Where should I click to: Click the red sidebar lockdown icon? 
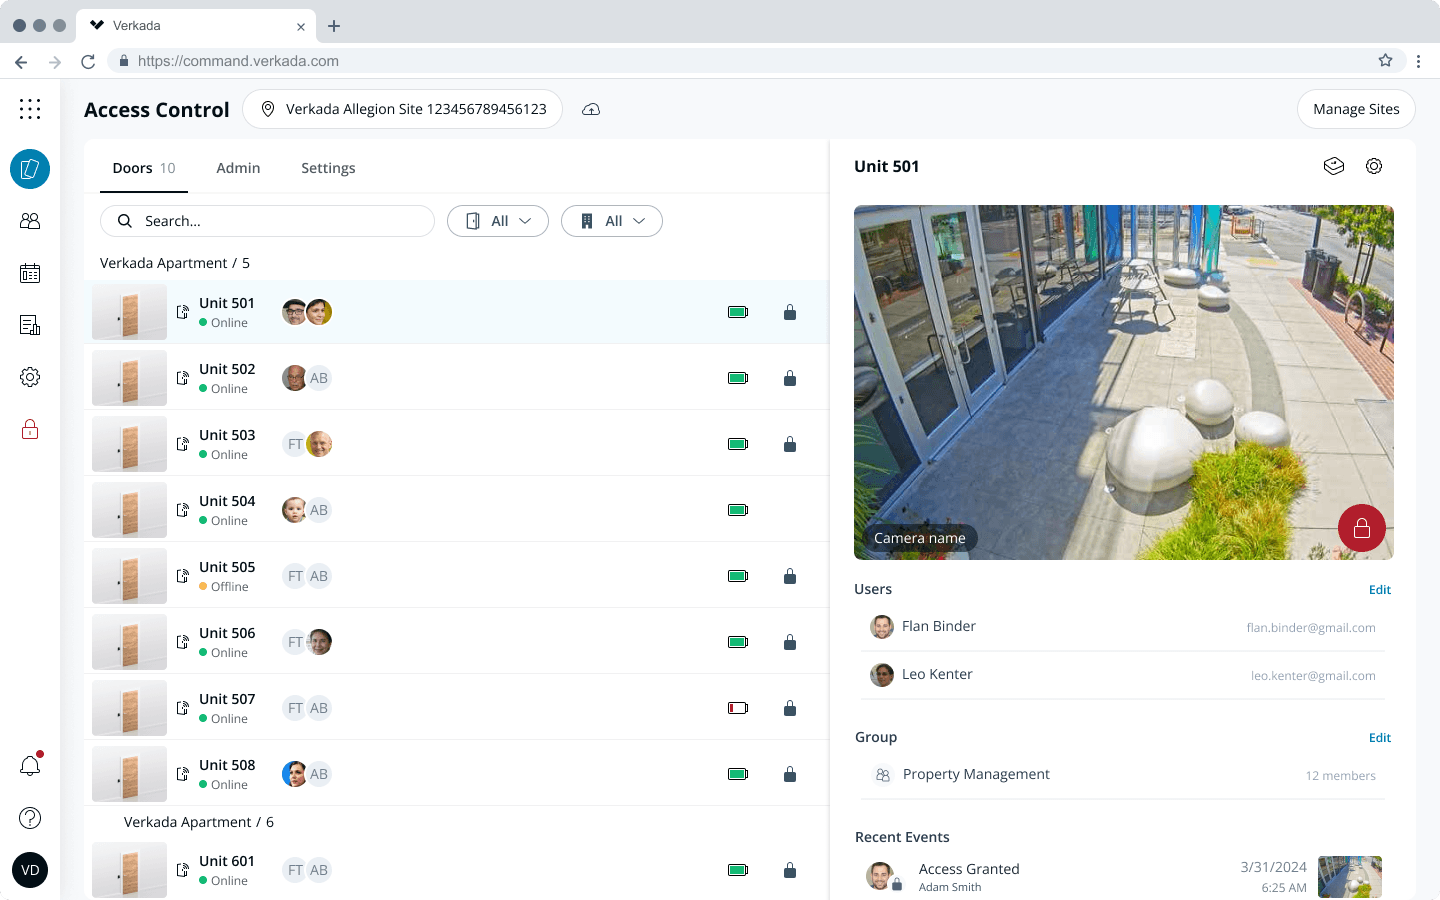click(x=30, y=430)
